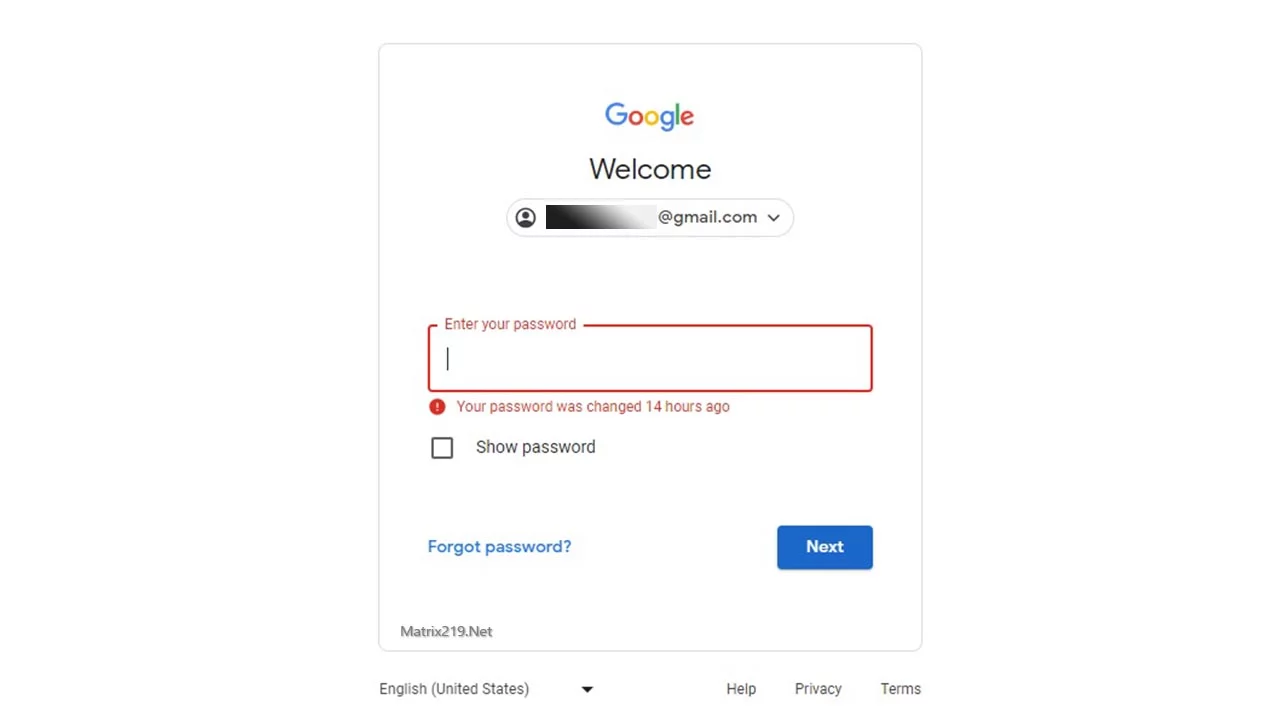Enable the Show password checkbox
This screenshot has height=720, width=1280.
442,448
